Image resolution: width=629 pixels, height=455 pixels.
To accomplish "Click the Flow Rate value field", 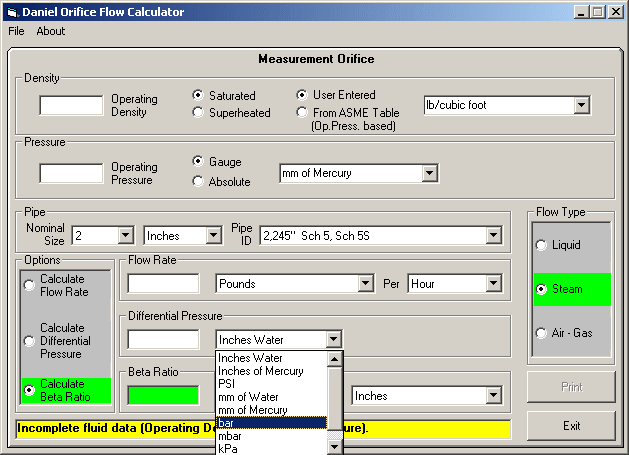I will click(x=163, y=284).
